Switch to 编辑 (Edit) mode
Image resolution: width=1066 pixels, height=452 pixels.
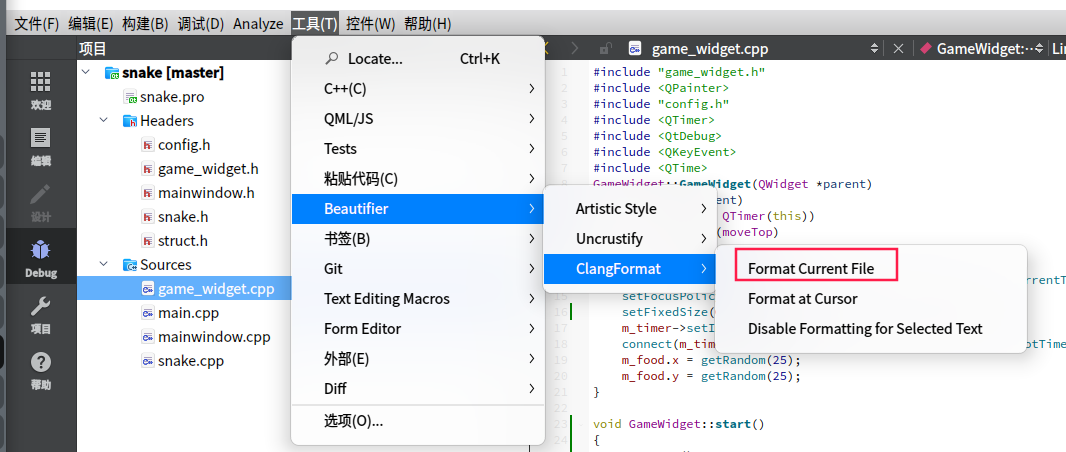tap(41, 147)
